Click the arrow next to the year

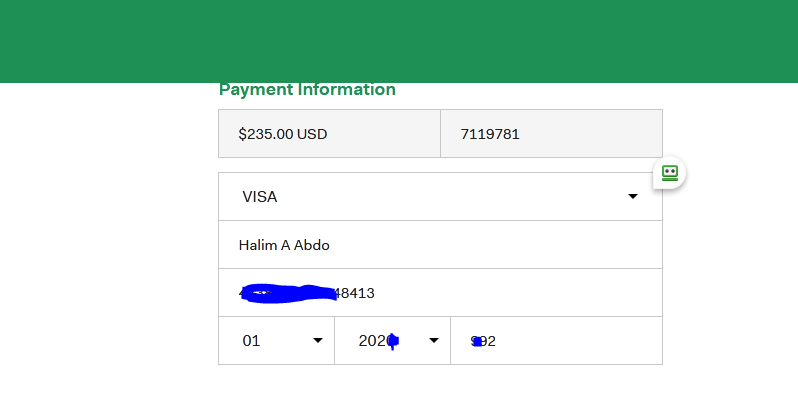(x=434, y=341)
